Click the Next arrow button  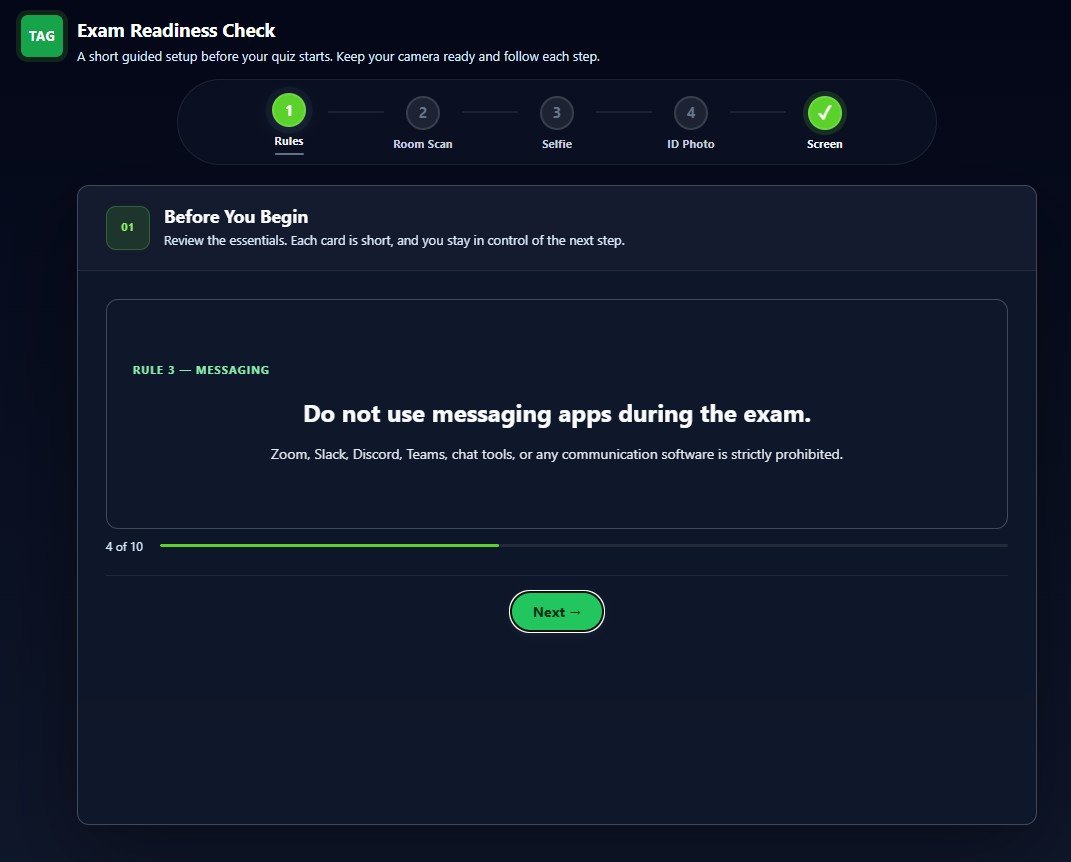point(557,611)
